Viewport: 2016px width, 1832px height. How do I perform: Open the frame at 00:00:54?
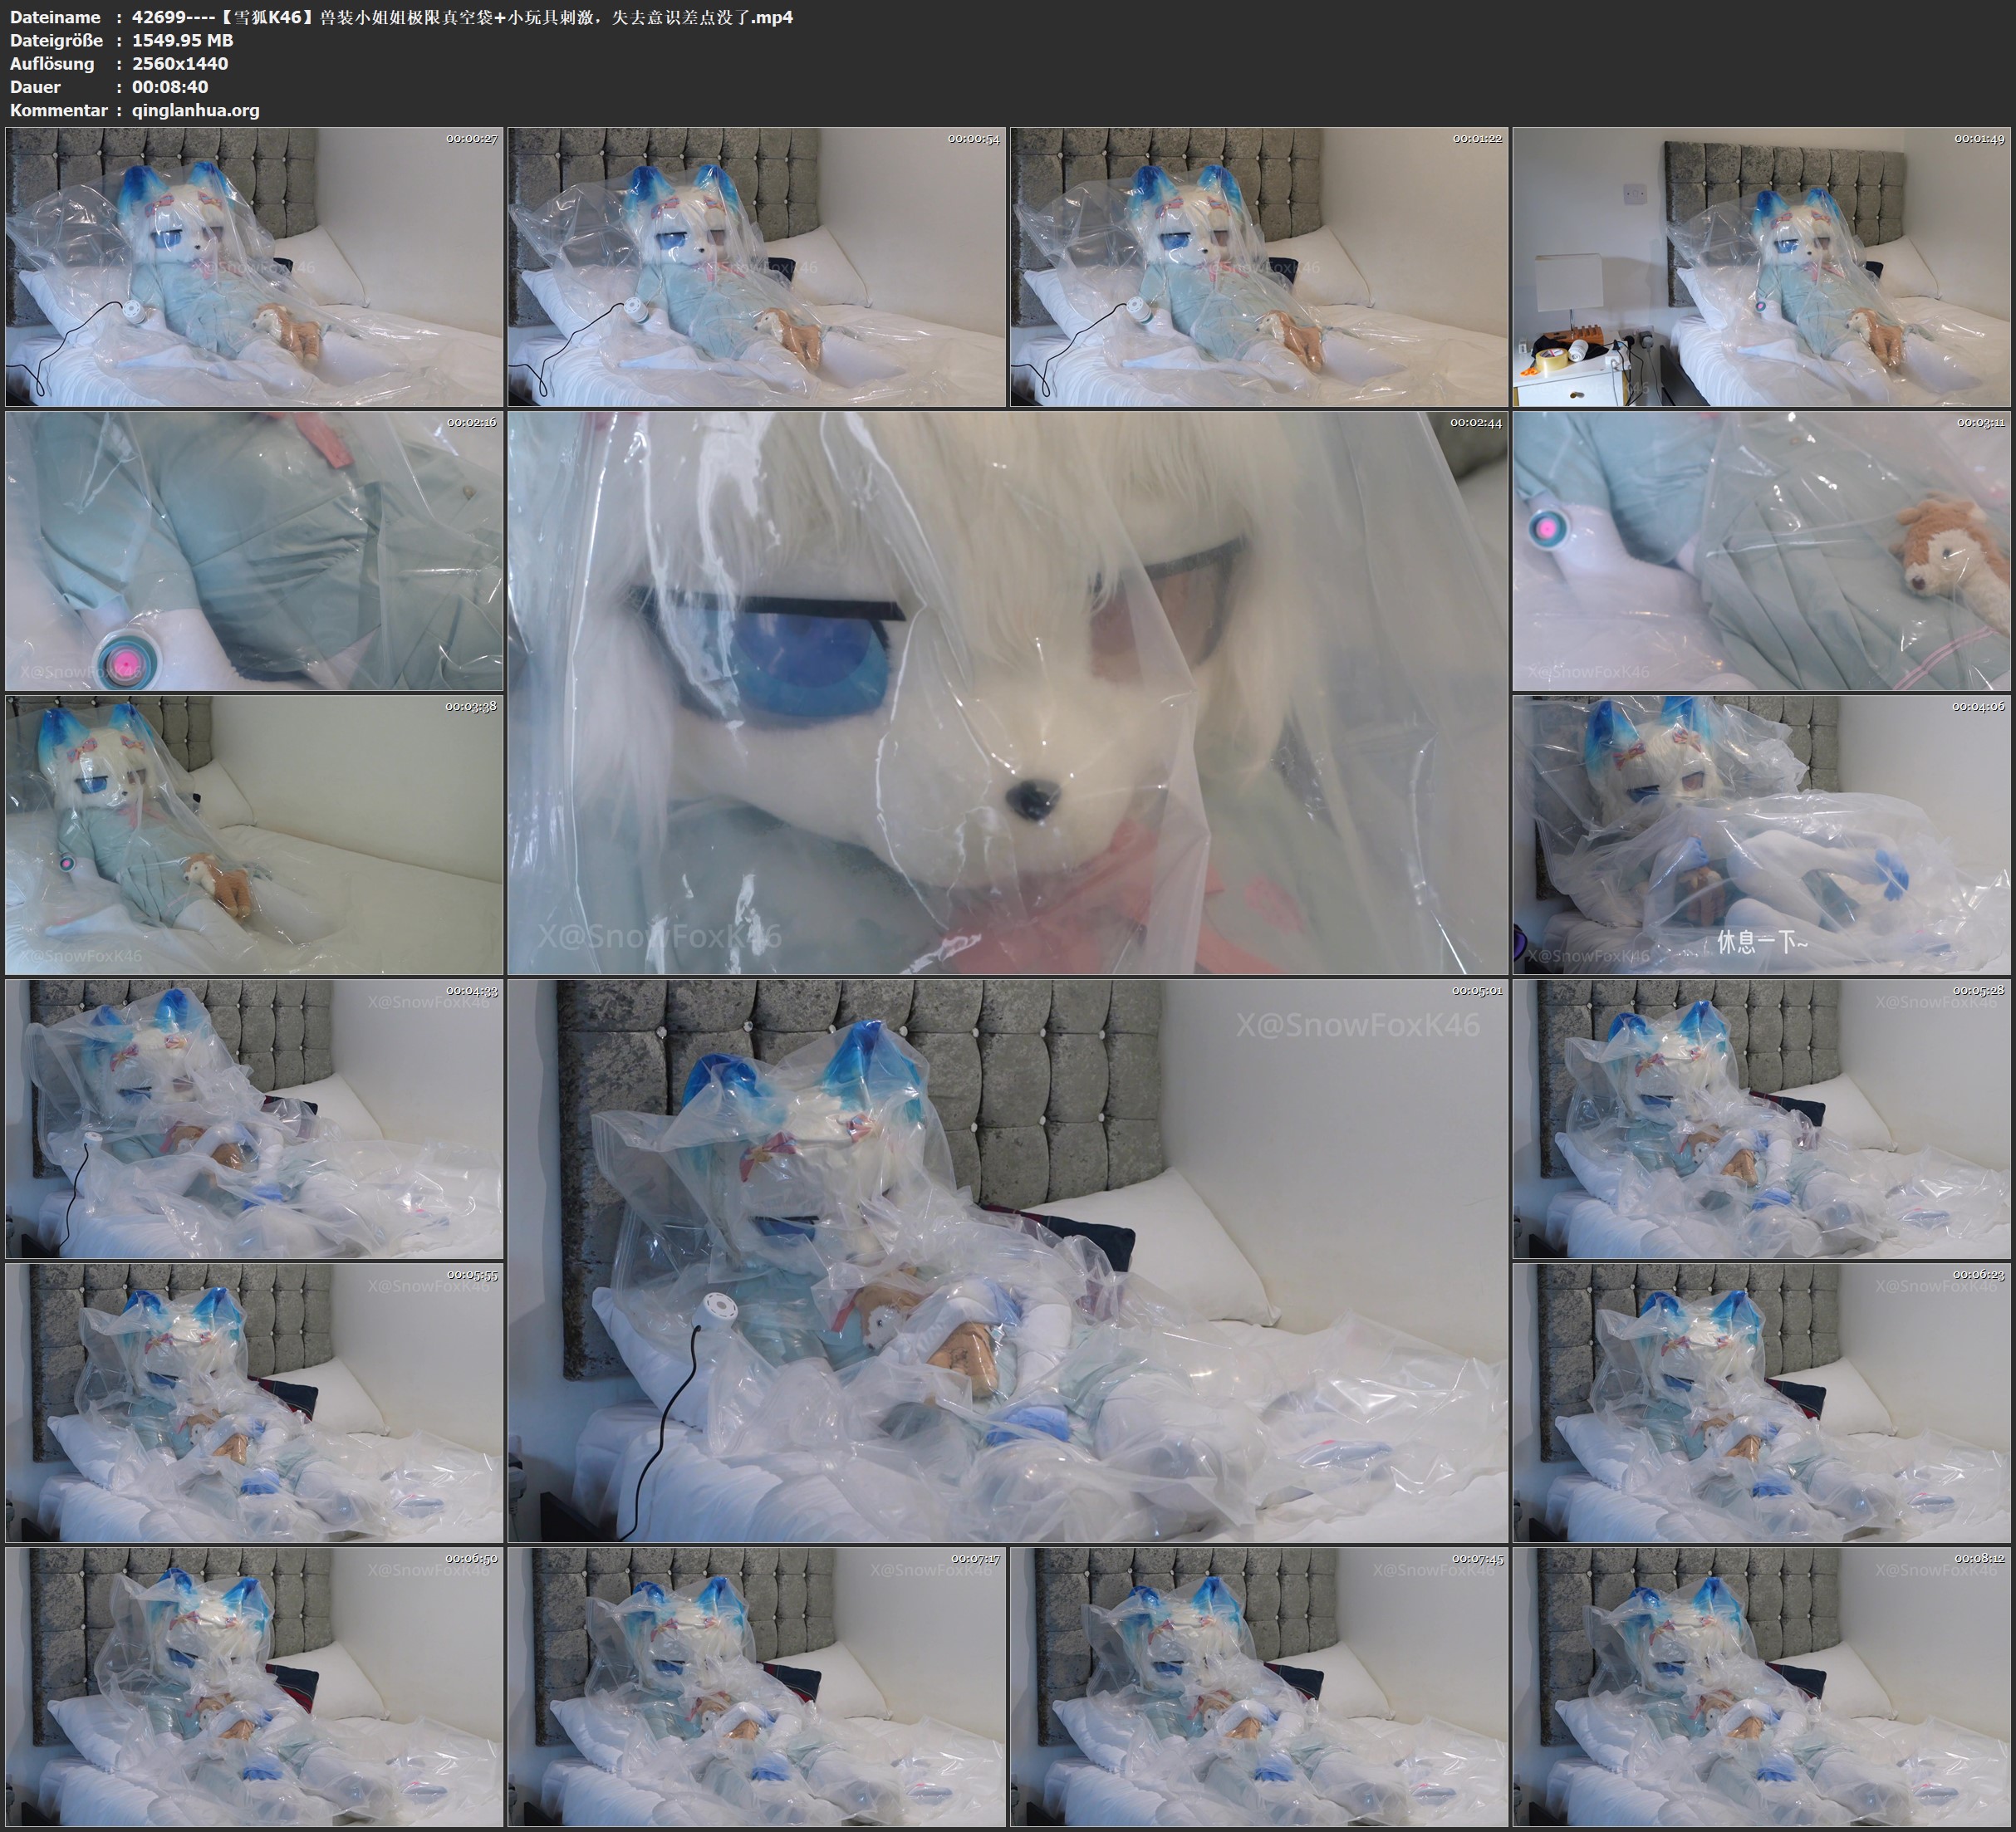[756, 267]
